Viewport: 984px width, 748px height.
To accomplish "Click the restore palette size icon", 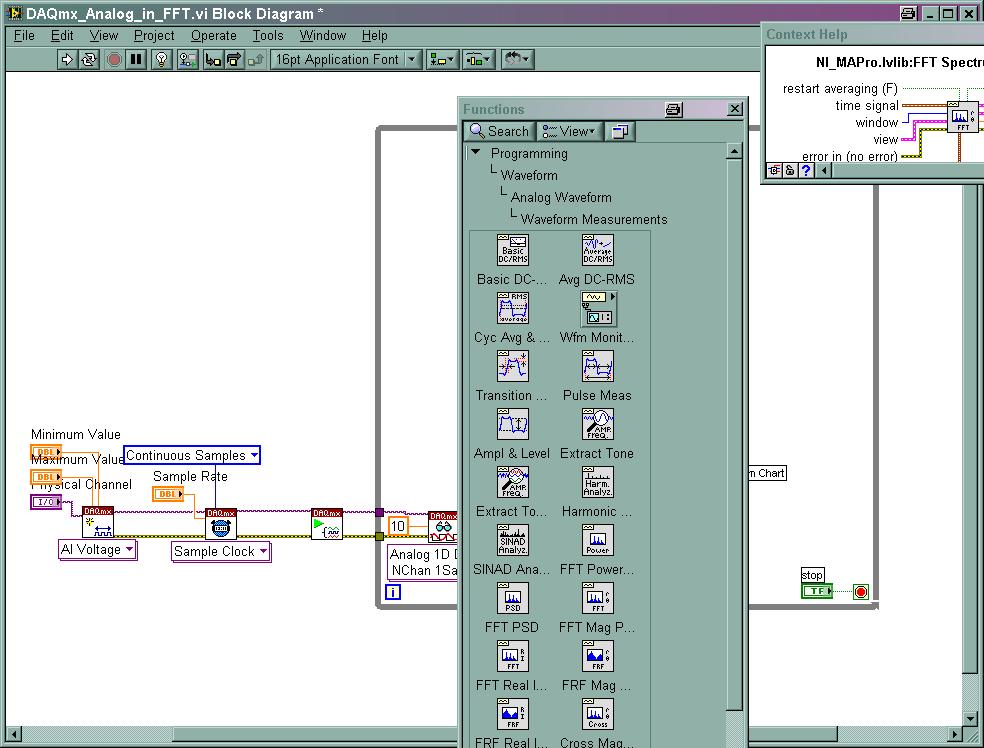I will [x=621, y=131].
